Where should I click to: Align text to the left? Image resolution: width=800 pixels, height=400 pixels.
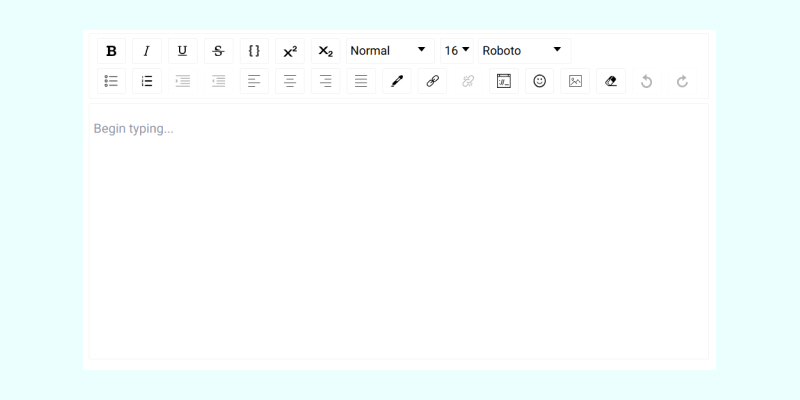pyautogui.click(x=254, y=81)
